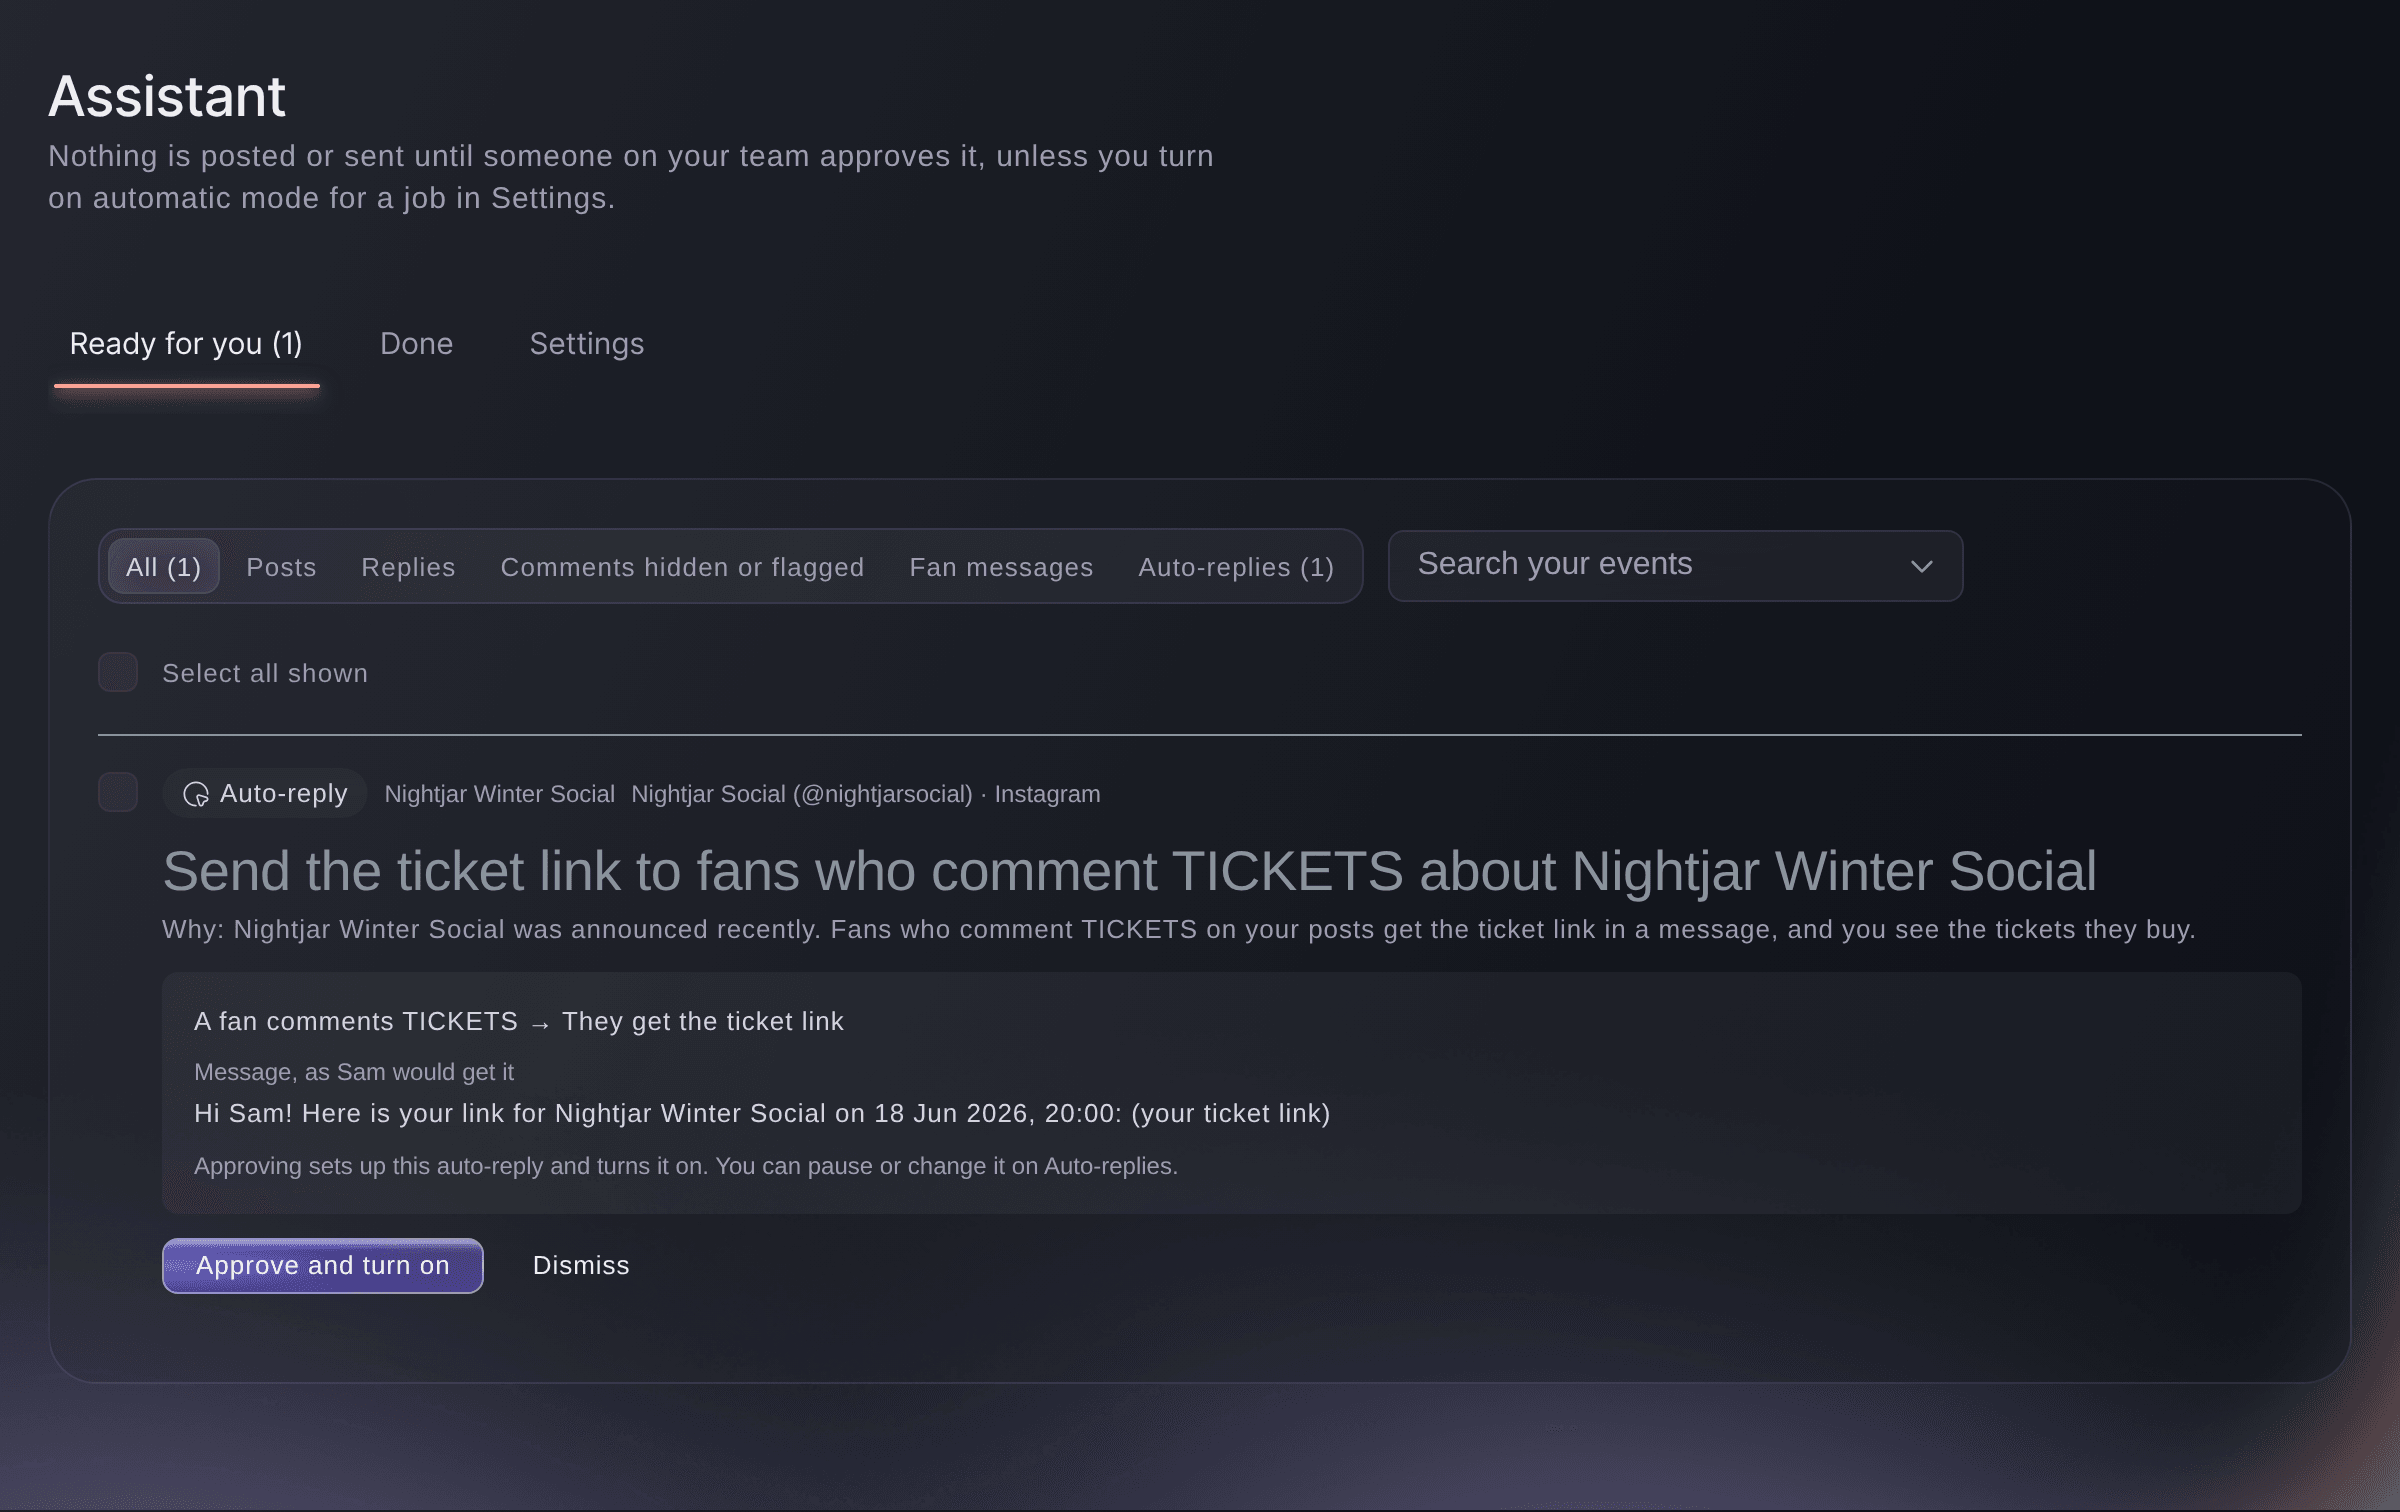Click 'Approving sets up this auto-reply' note
2400x1512 pixels.
[x=686, y=1166]
